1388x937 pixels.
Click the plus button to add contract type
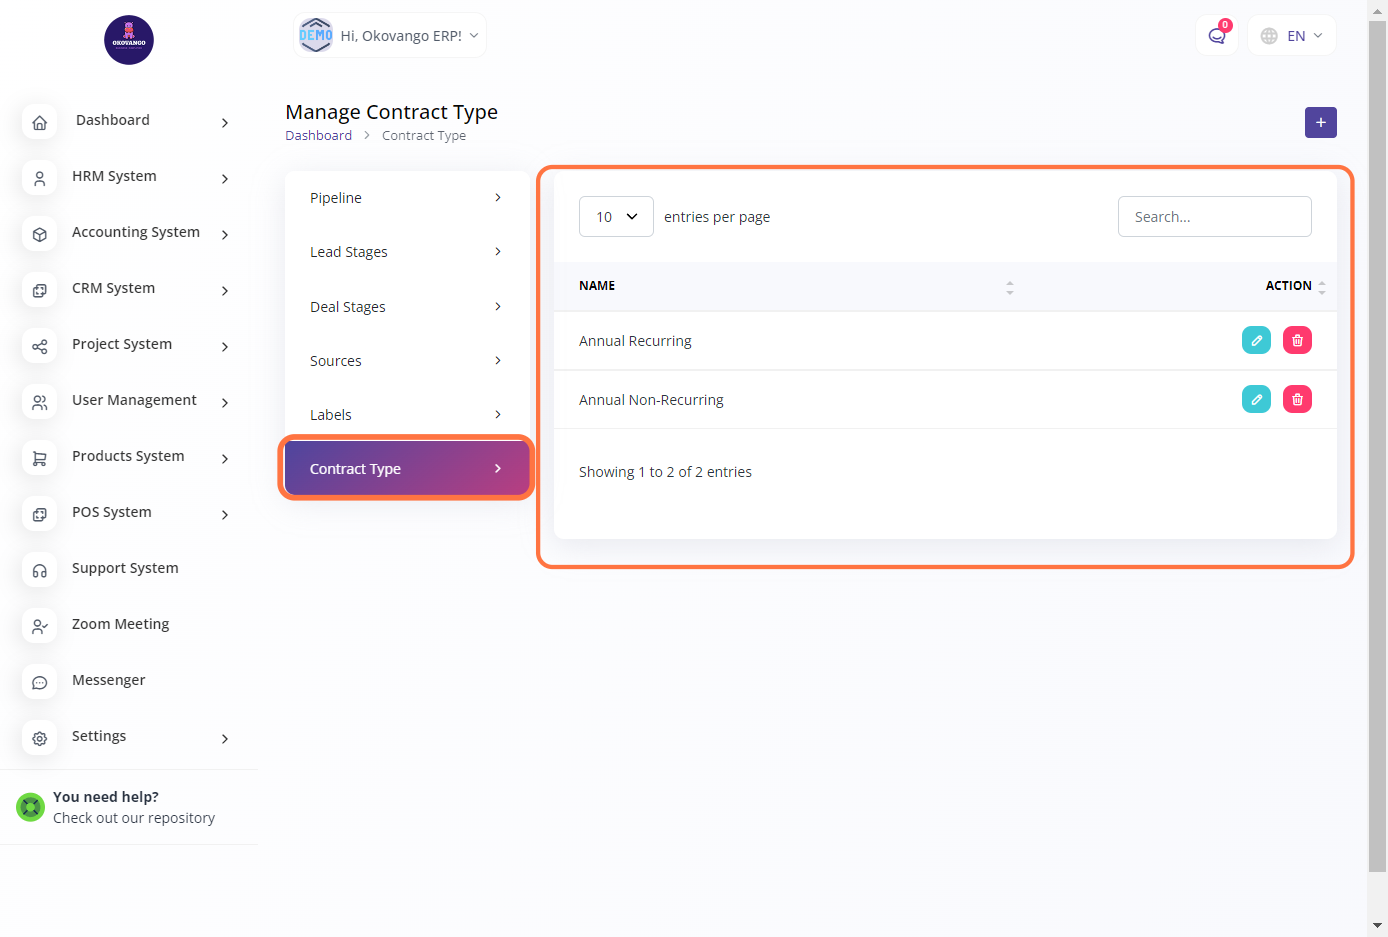point(1320,122)
